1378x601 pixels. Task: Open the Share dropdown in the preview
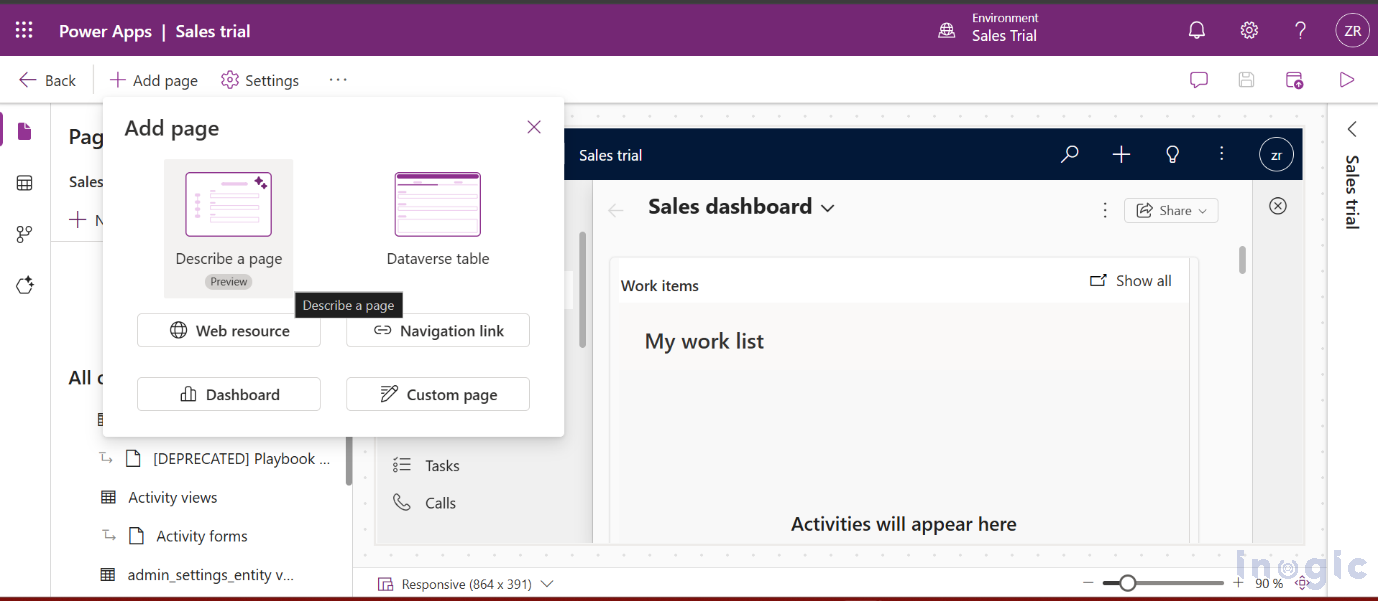[x=1171, y=210]
